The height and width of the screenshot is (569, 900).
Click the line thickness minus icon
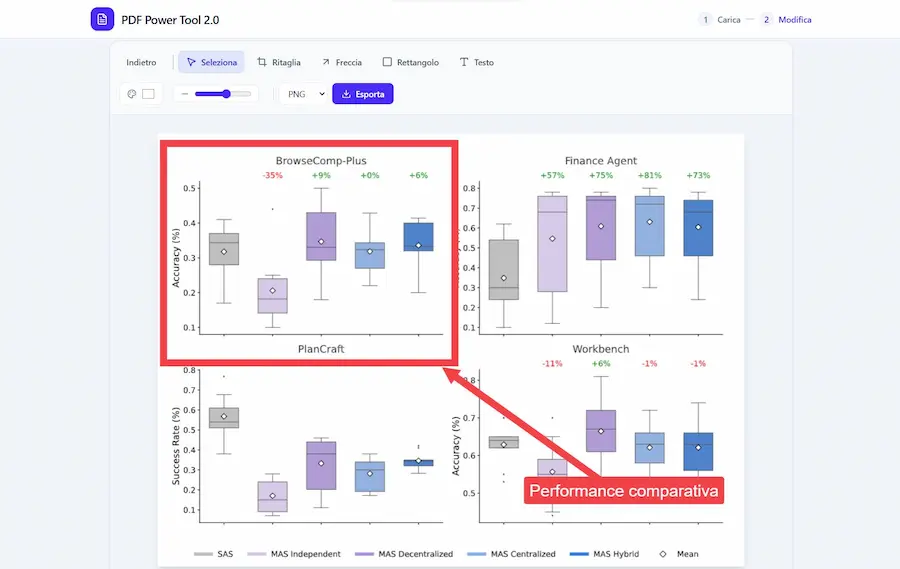coord(185,94)
